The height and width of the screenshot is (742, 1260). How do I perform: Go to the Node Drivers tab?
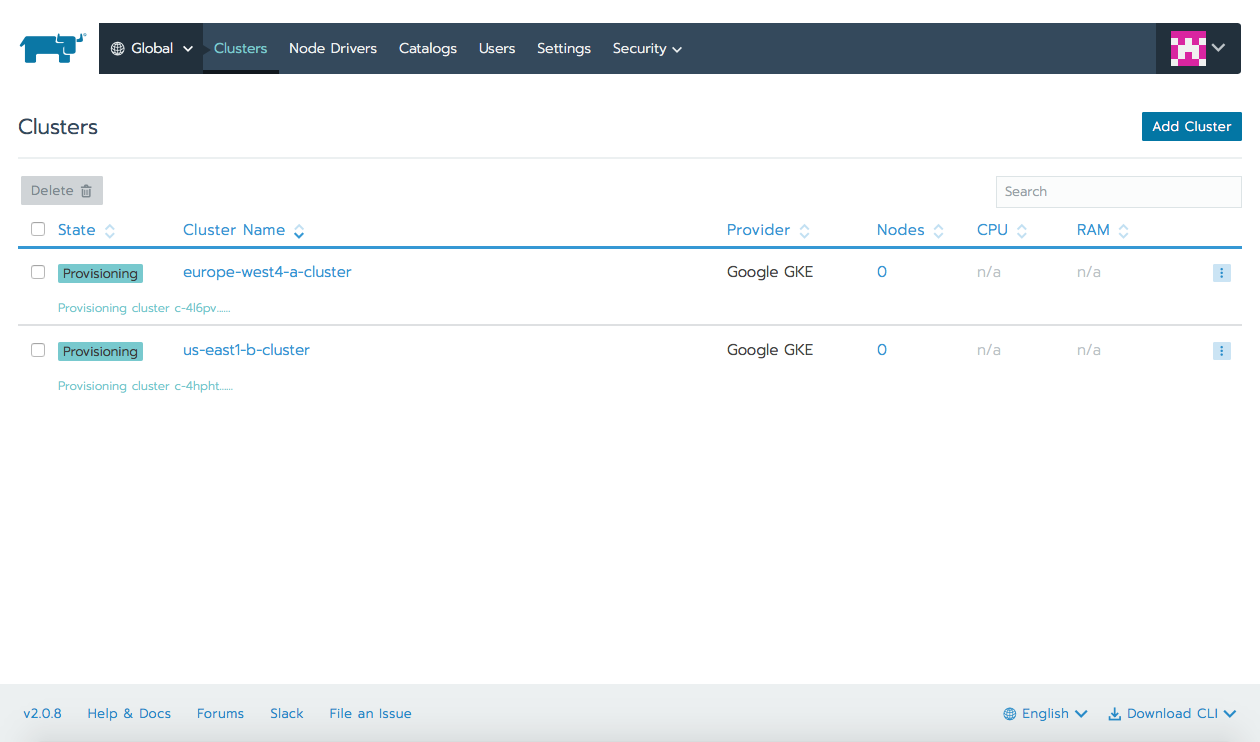click(333, 48)
